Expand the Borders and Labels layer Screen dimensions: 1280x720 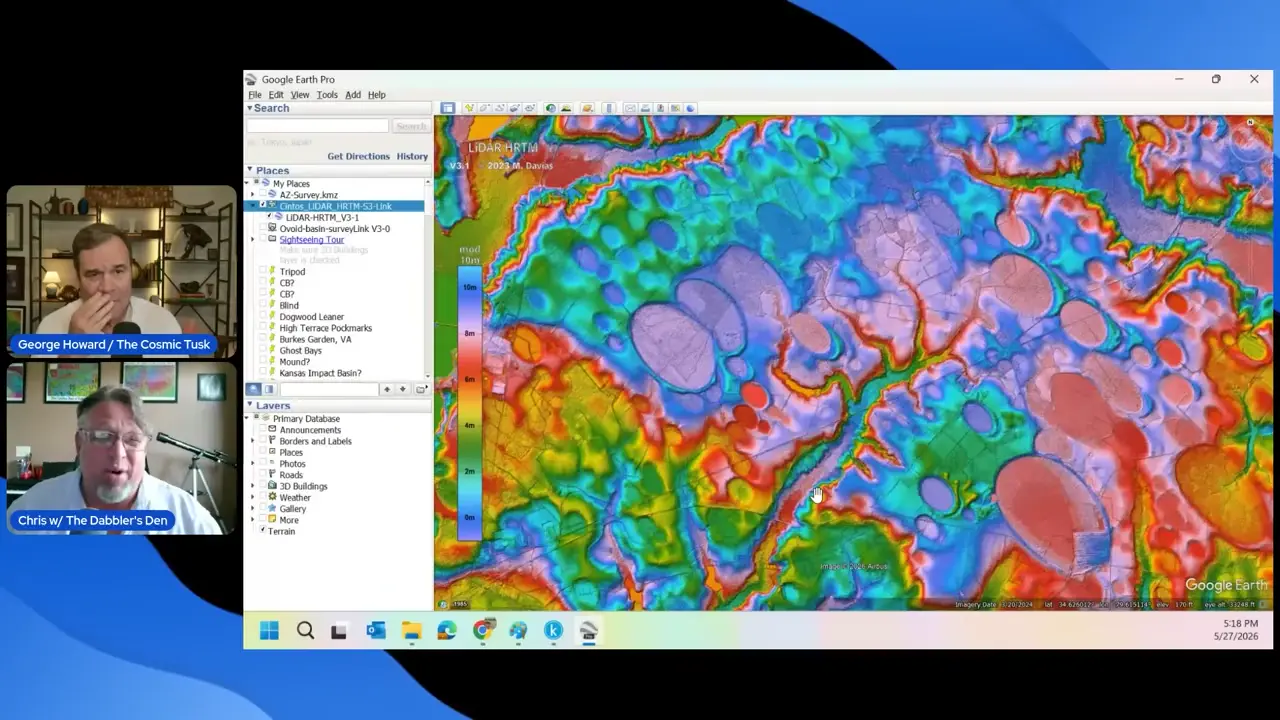pos(252,441)
